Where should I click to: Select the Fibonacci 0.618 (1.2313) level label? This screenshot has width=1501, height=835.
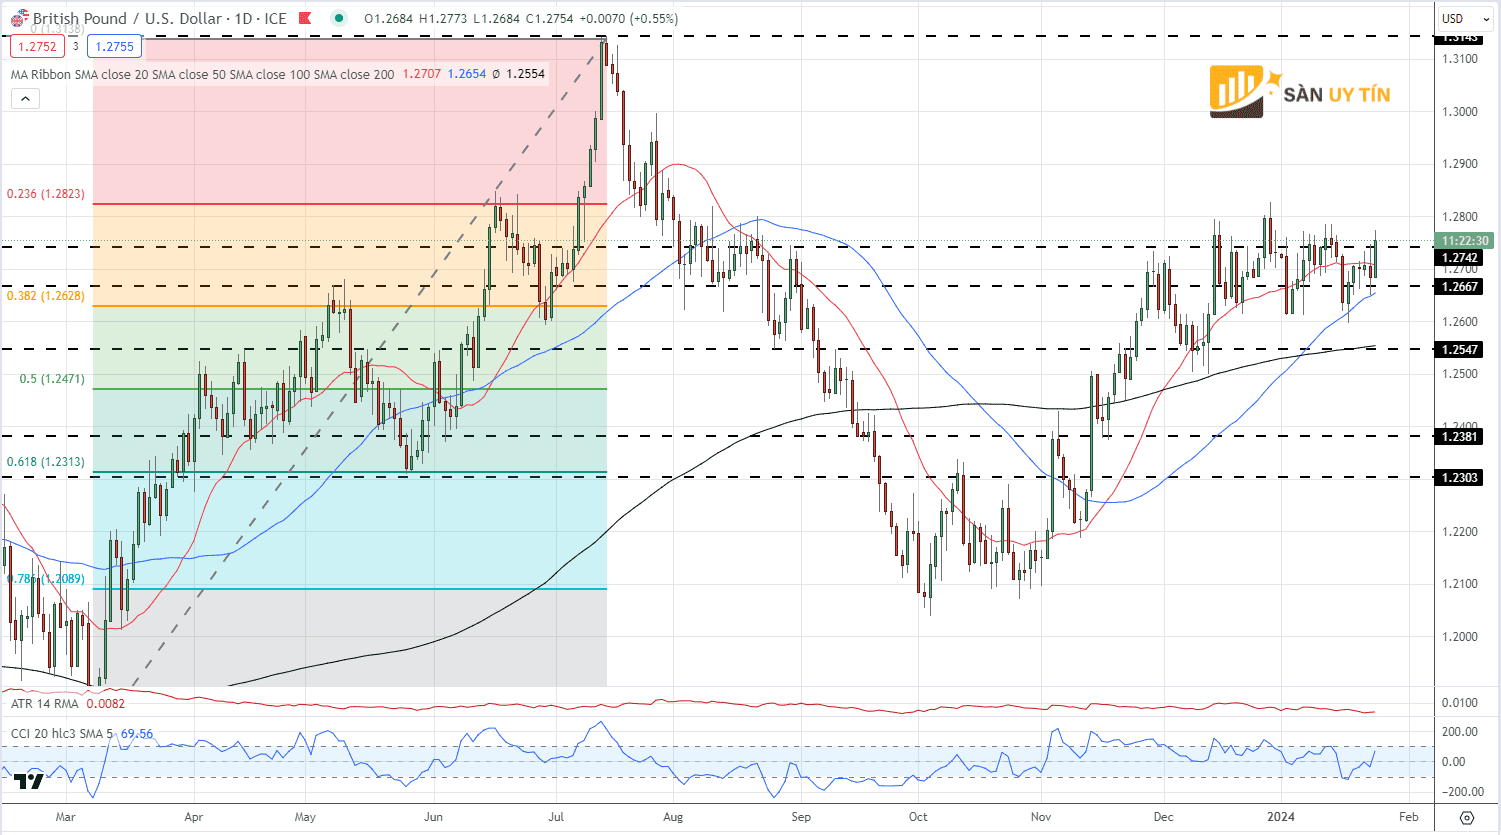click(x=46, y=463)
